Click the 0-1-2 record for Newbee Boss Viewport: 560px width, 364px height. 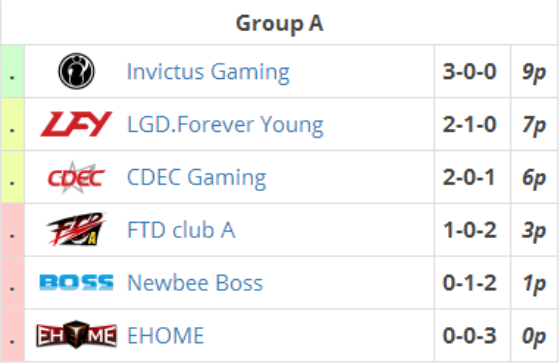[x=470, y=283]
